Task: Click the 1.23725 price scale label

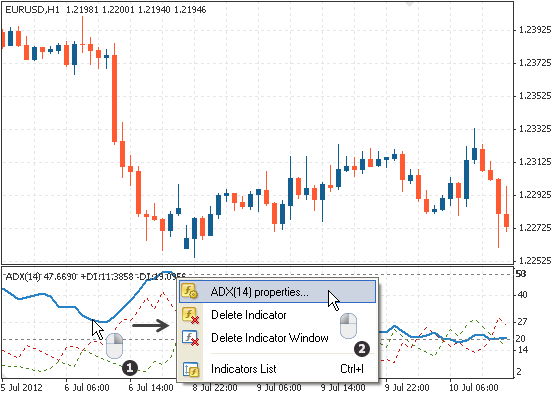Action: [535, 63]
